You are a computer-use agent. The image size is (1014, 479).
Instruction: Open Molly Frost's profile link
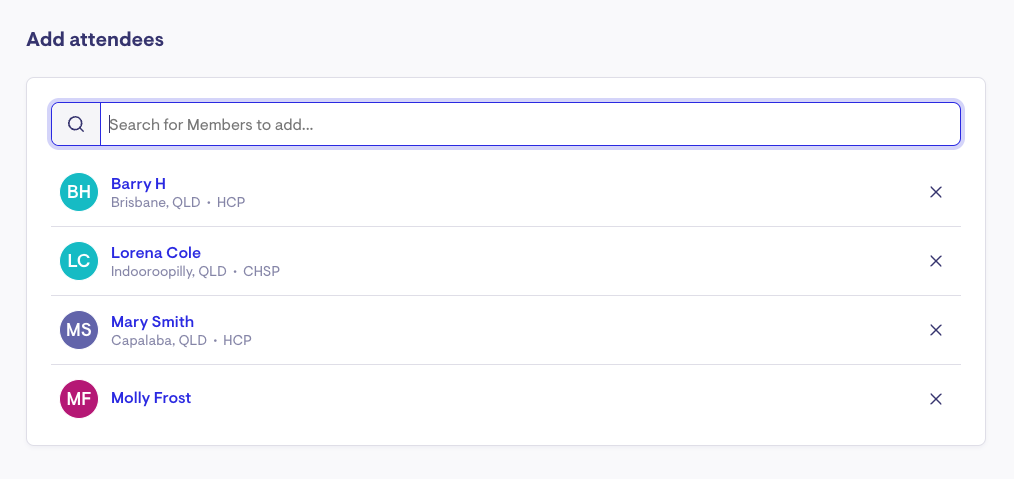151,398
